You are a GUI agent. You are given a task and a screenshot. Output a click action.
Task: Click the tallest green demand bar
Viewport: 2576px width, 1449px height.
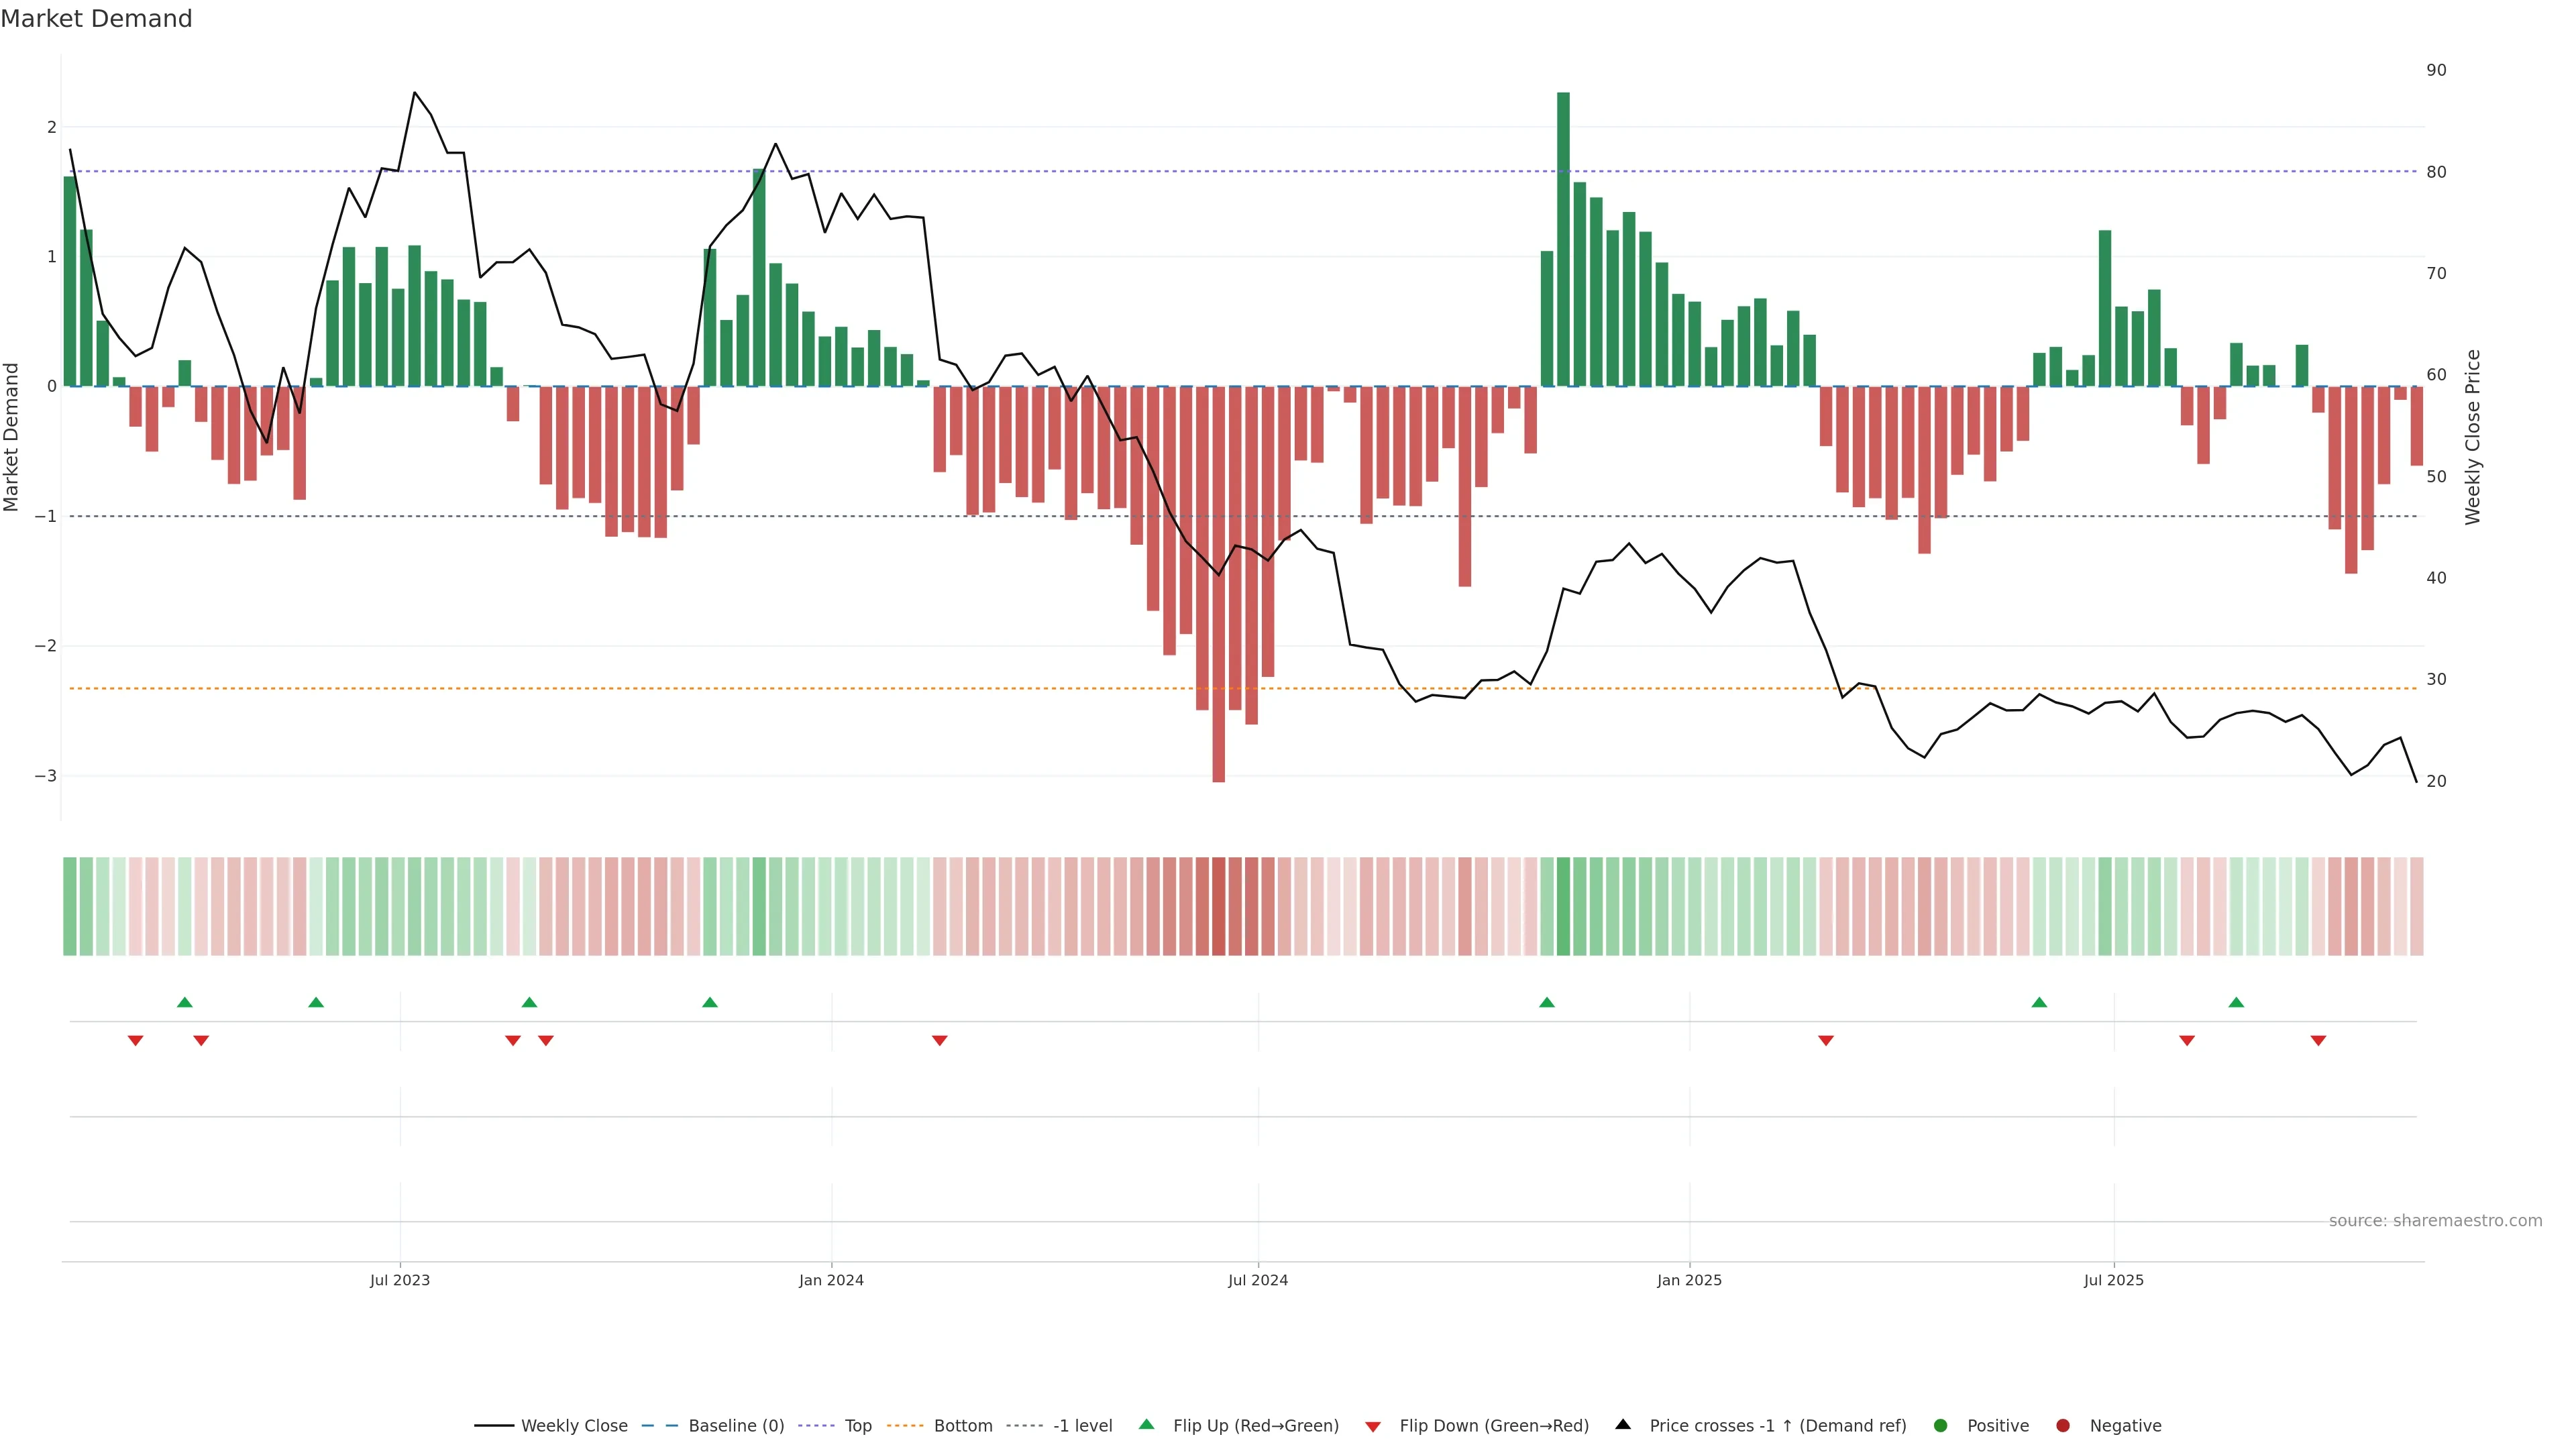click(x=1563, y=240)
